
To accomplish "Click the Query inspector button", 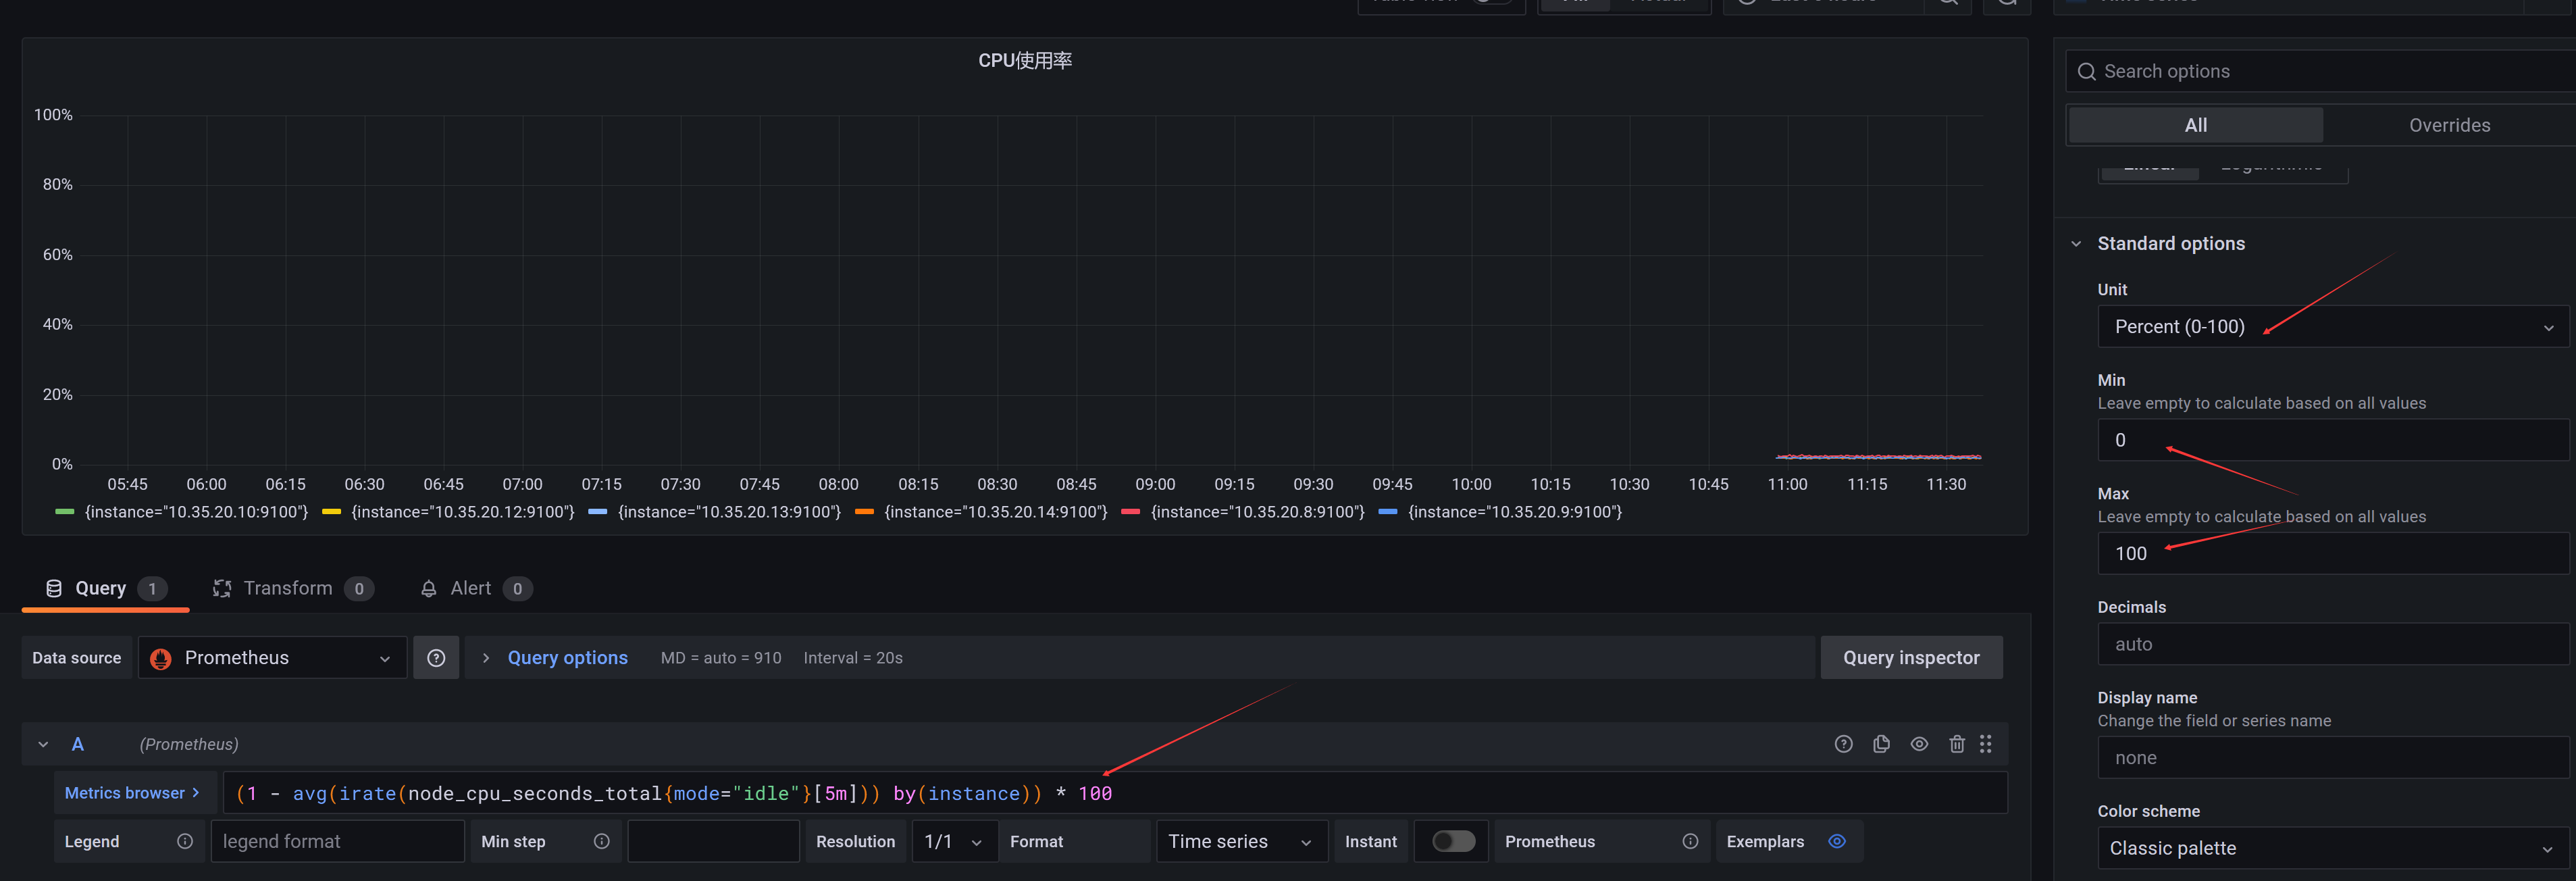I will (x=1911, y=658).
